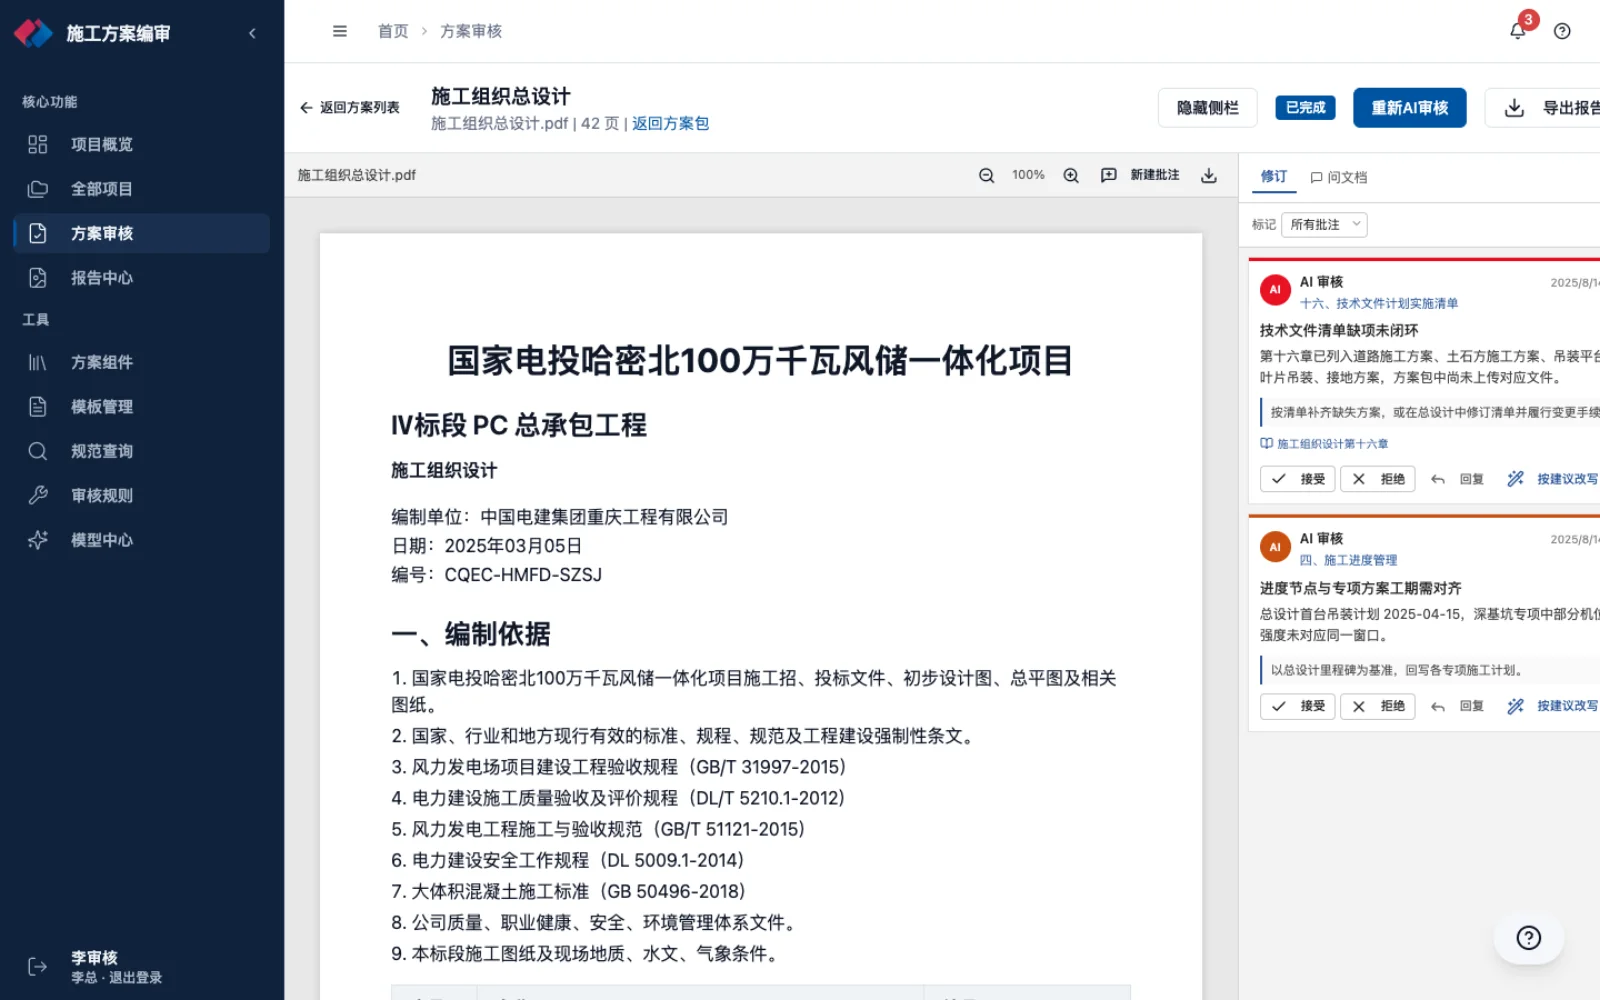This screenshot has height=1000, width=1600.
Task: Click 返回方案列表 back link
Action: [x=349, y=108]
